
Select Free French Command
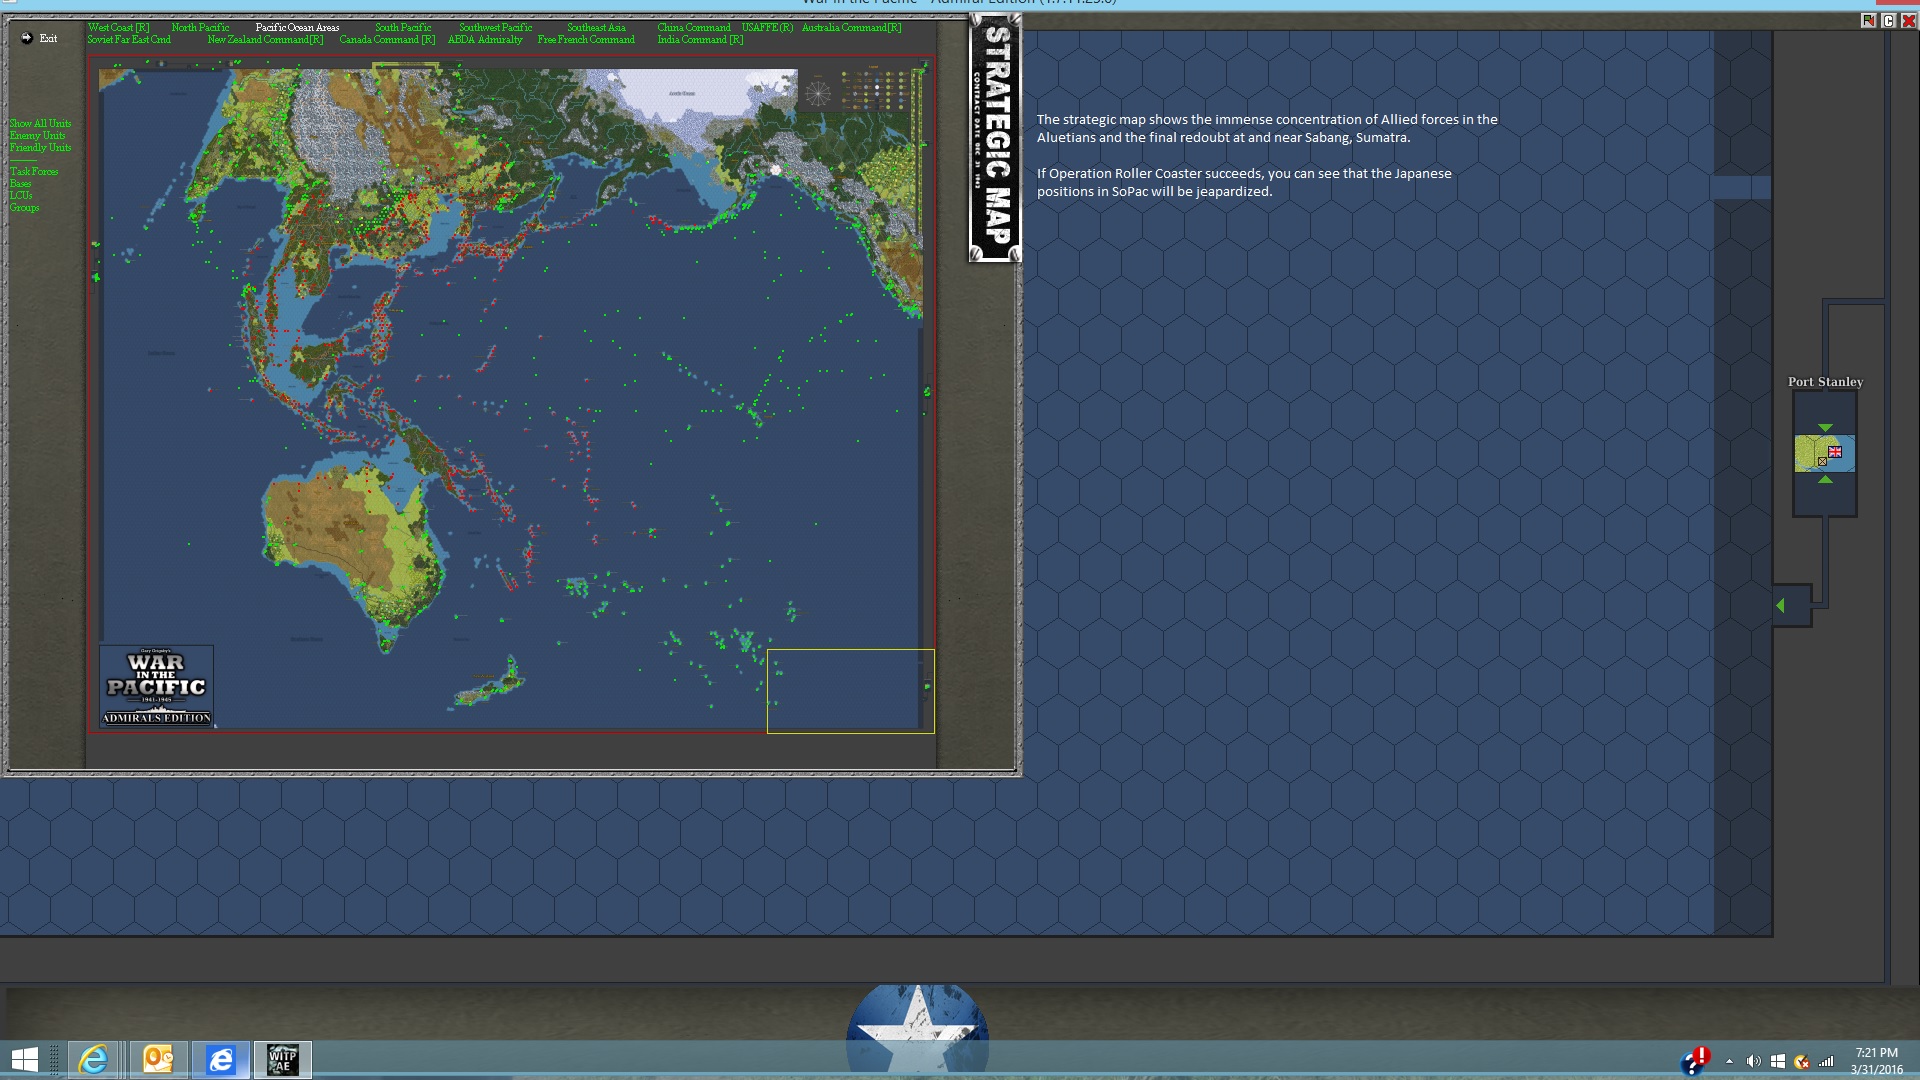[586, 40]
